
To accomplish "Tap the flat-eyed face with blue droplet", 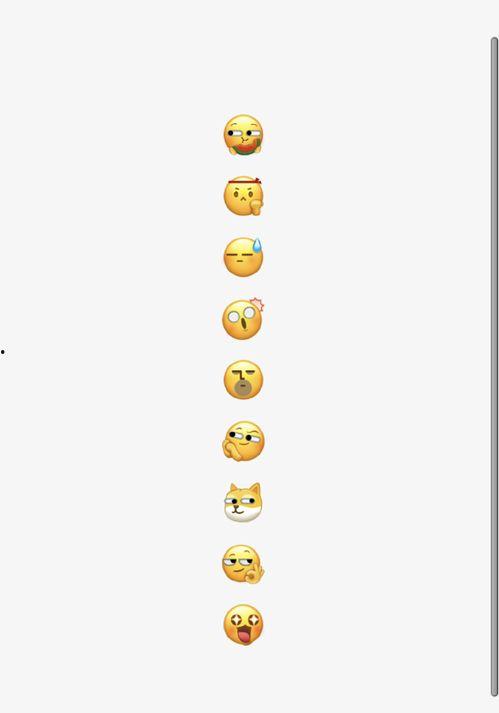I will click(x=243, y=257).
